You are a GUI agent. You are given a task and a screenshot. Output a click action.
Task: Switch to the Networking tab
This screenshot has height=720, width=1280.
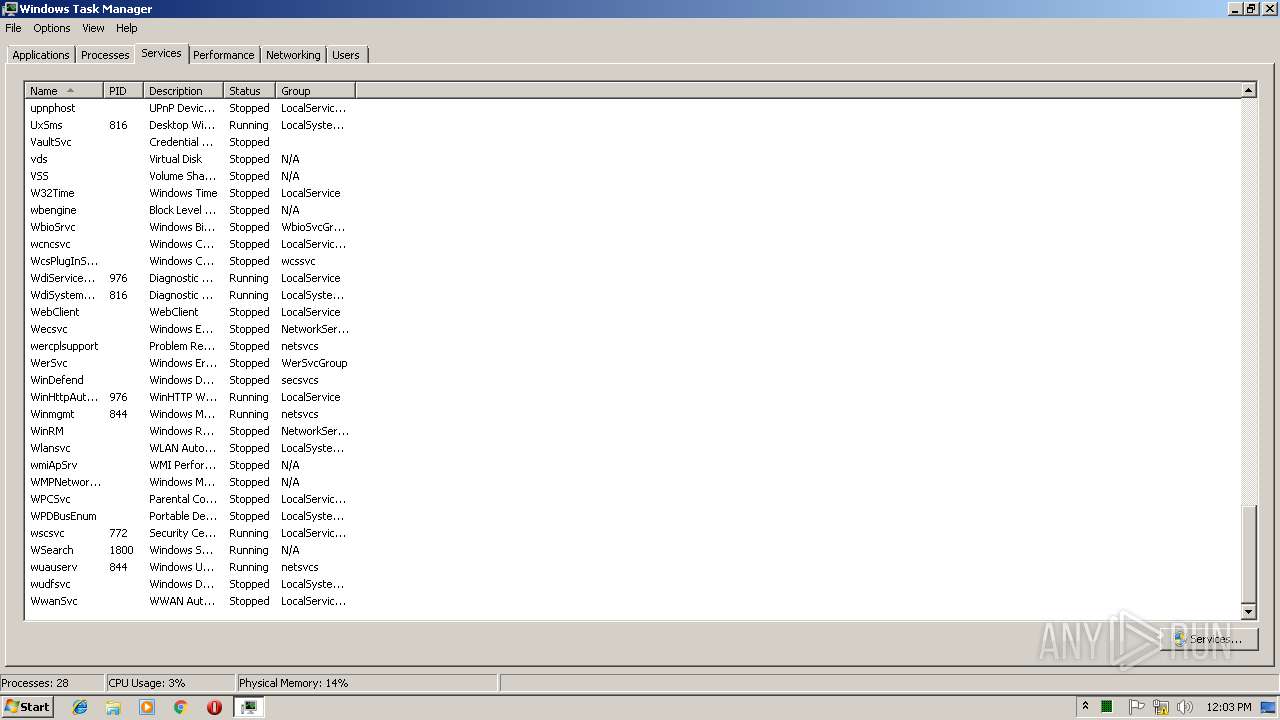(x=293, y=55)
